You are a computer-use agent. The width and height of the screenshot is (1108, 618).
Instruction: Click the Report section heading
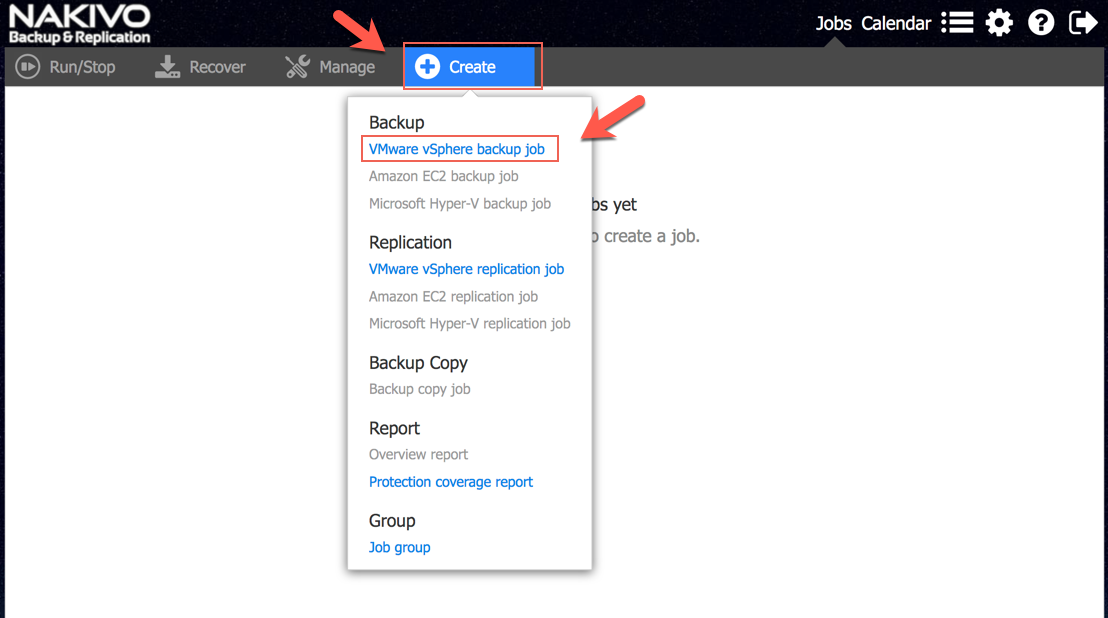(394, 428)
